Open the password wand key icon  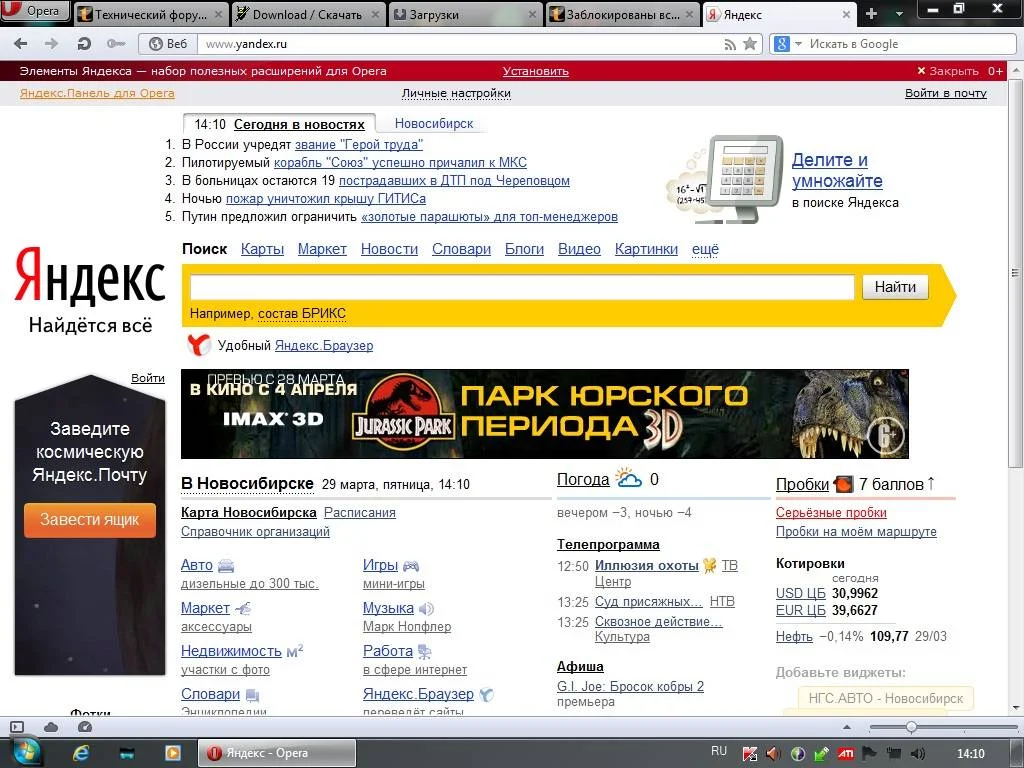pyautogui.click(x=116, y=44)
